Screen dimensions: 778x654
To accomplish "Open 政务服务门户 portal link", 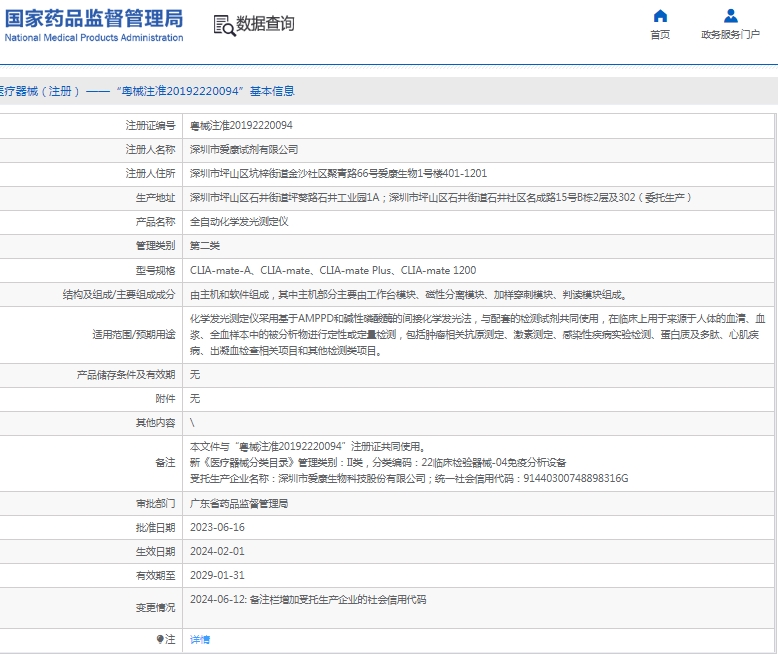I will click(x=730, y=34).
